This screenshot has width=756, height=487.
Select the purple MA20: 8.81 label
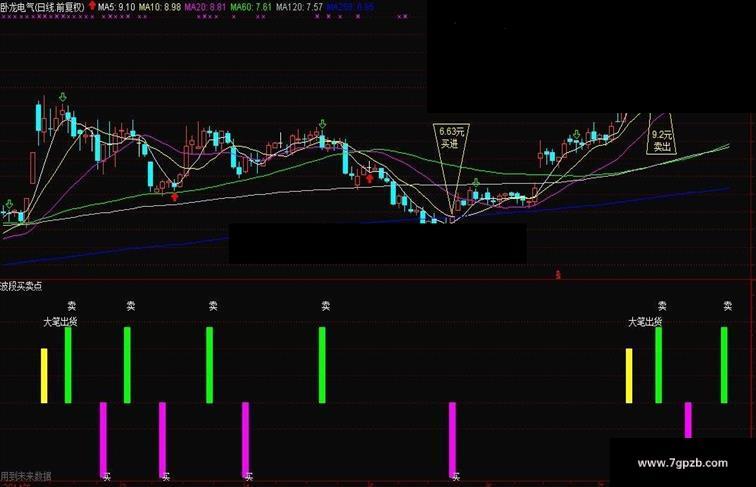point(205,7)
